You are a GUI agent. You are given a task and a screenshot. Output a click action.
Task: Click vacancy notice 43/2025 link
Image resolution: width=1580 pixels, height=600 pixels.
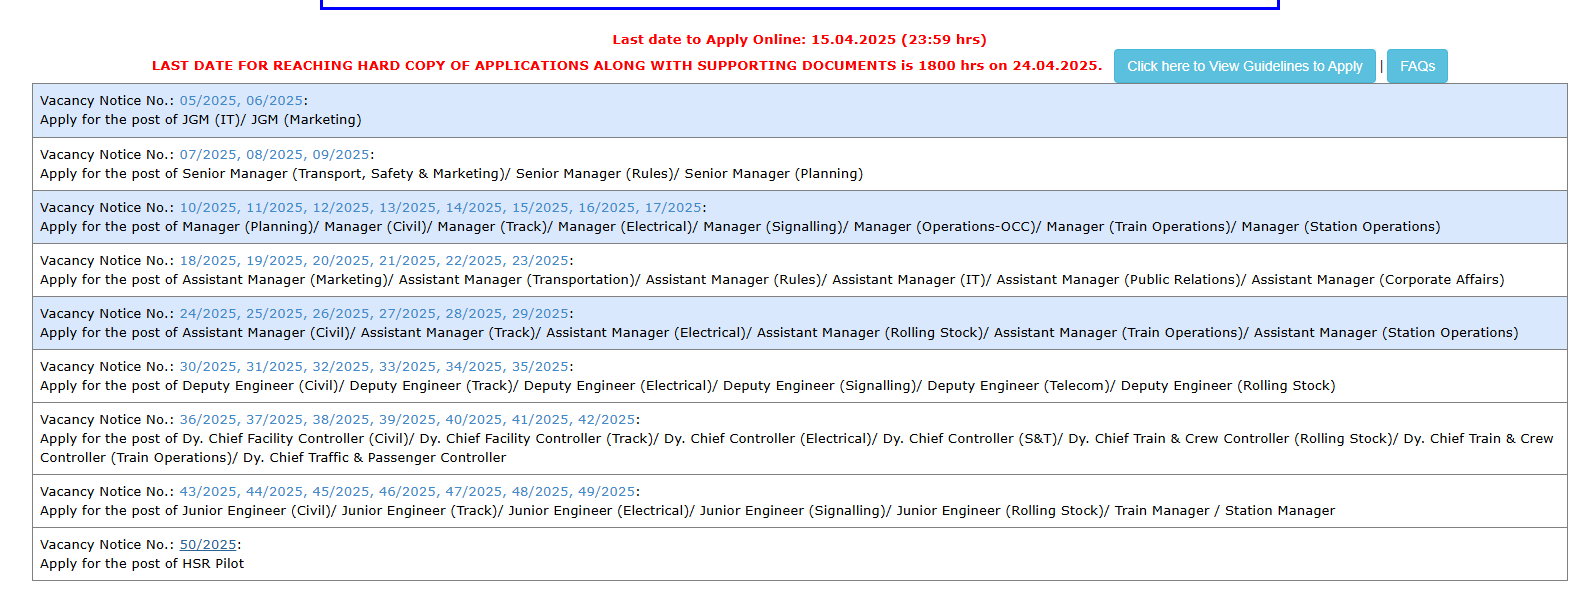click(x=208, y=492)
